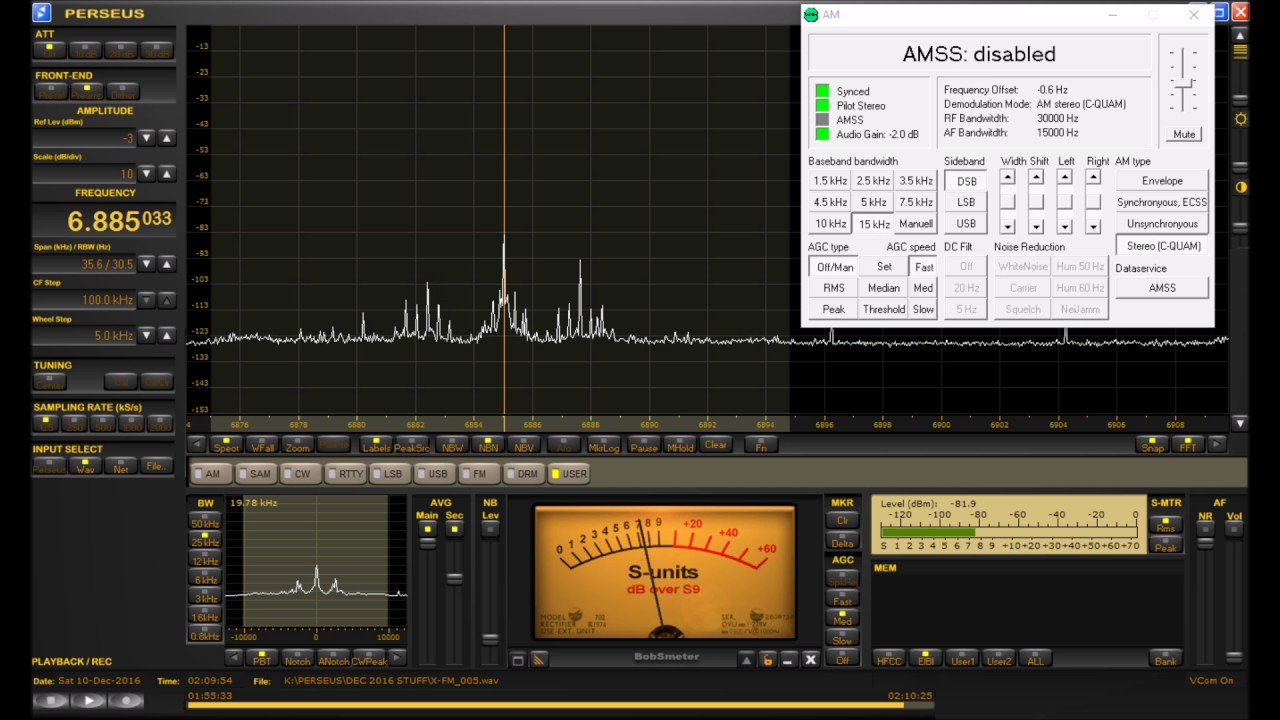The width and height of the screenshot is (1280, 720).
Task: Click the S-meter up-arrow icon
Action: coord(746,660)
